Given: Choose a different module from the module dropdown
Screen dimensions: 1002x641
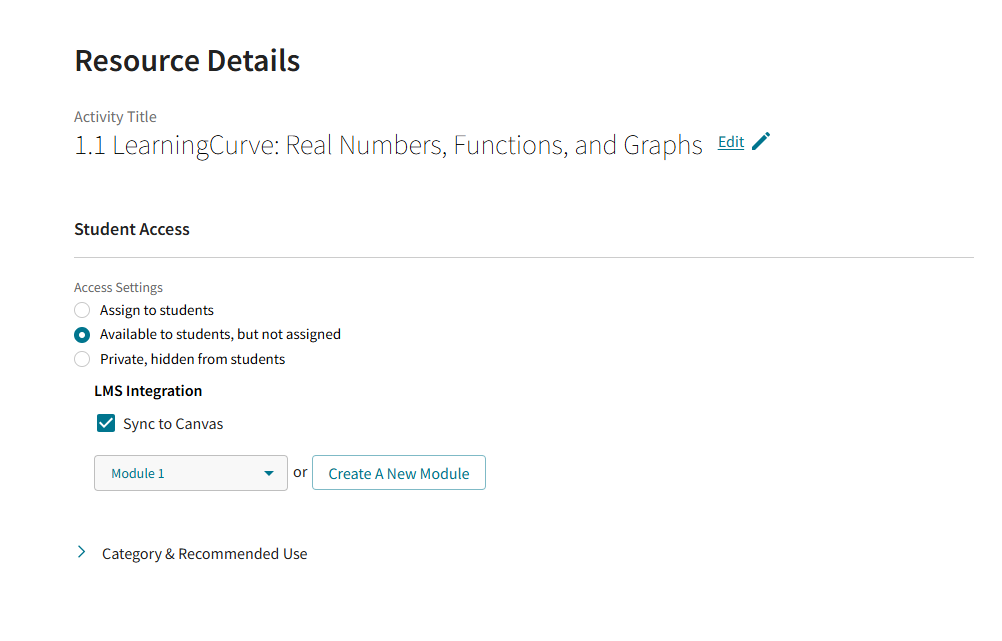Looking at the screenshot, I should [190, 472].
